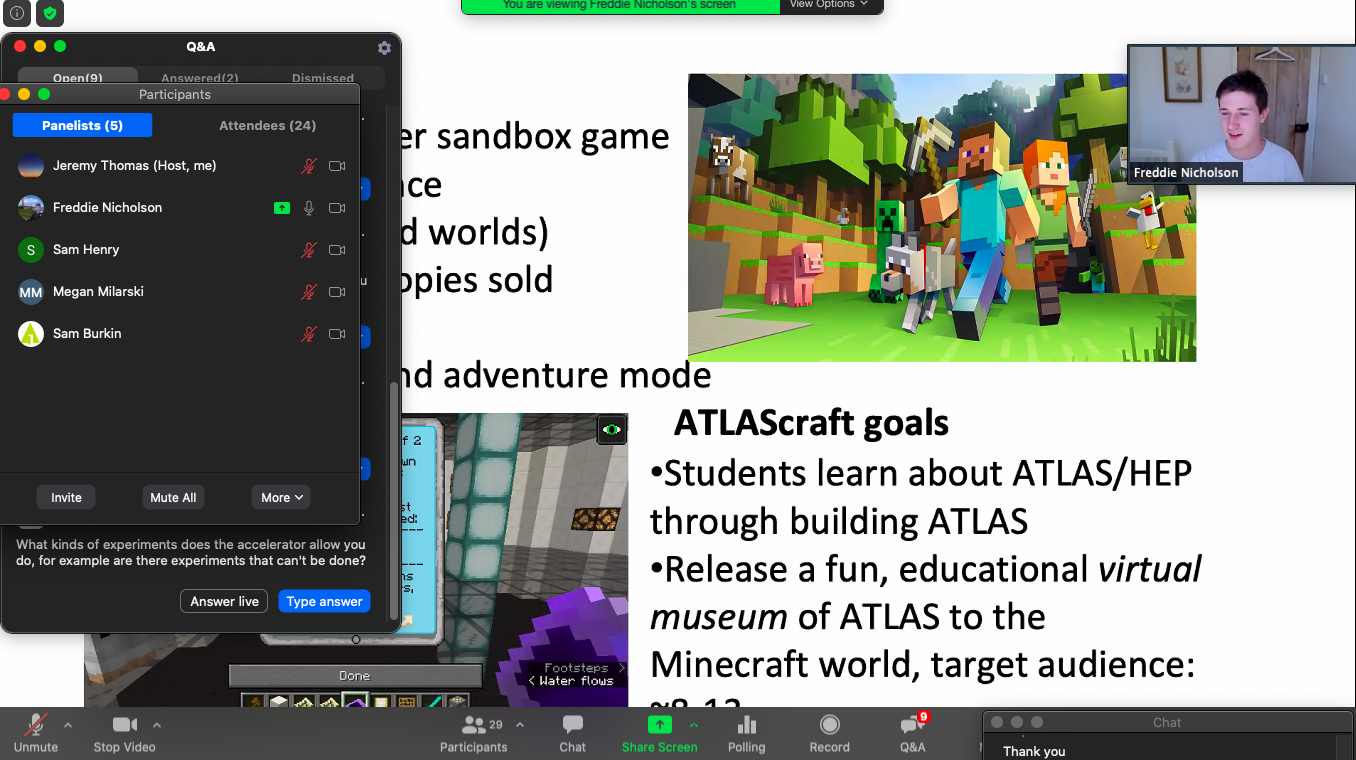
Task: Select Sam Burkin in panelists list
Action: tap(180, 334)
